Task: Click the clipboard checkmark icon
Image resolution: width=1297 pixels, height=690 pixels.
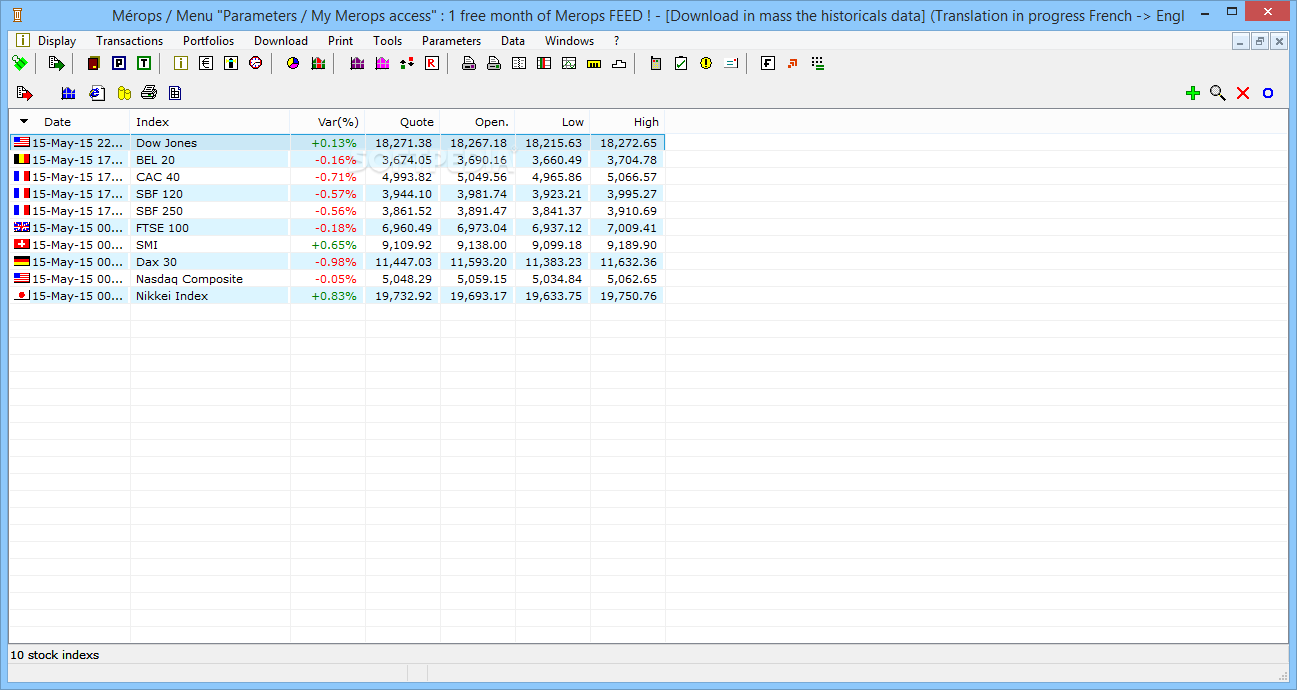Action: coord(681,63)
